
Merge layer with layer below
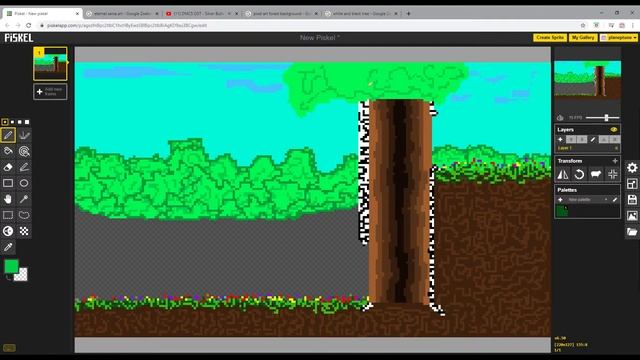click(604, 140)
